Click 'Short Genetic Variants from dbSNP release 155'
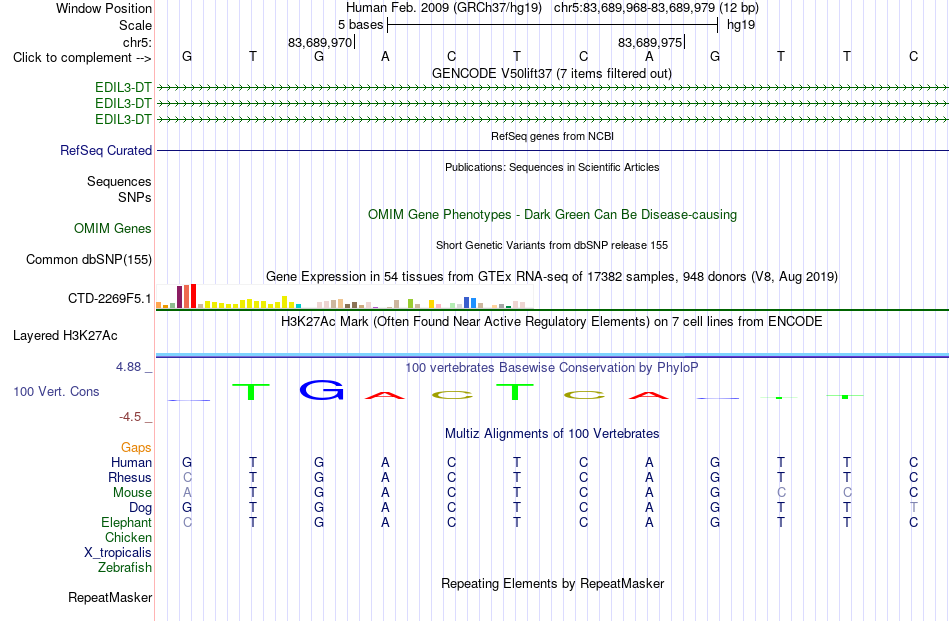 (552, 245)
